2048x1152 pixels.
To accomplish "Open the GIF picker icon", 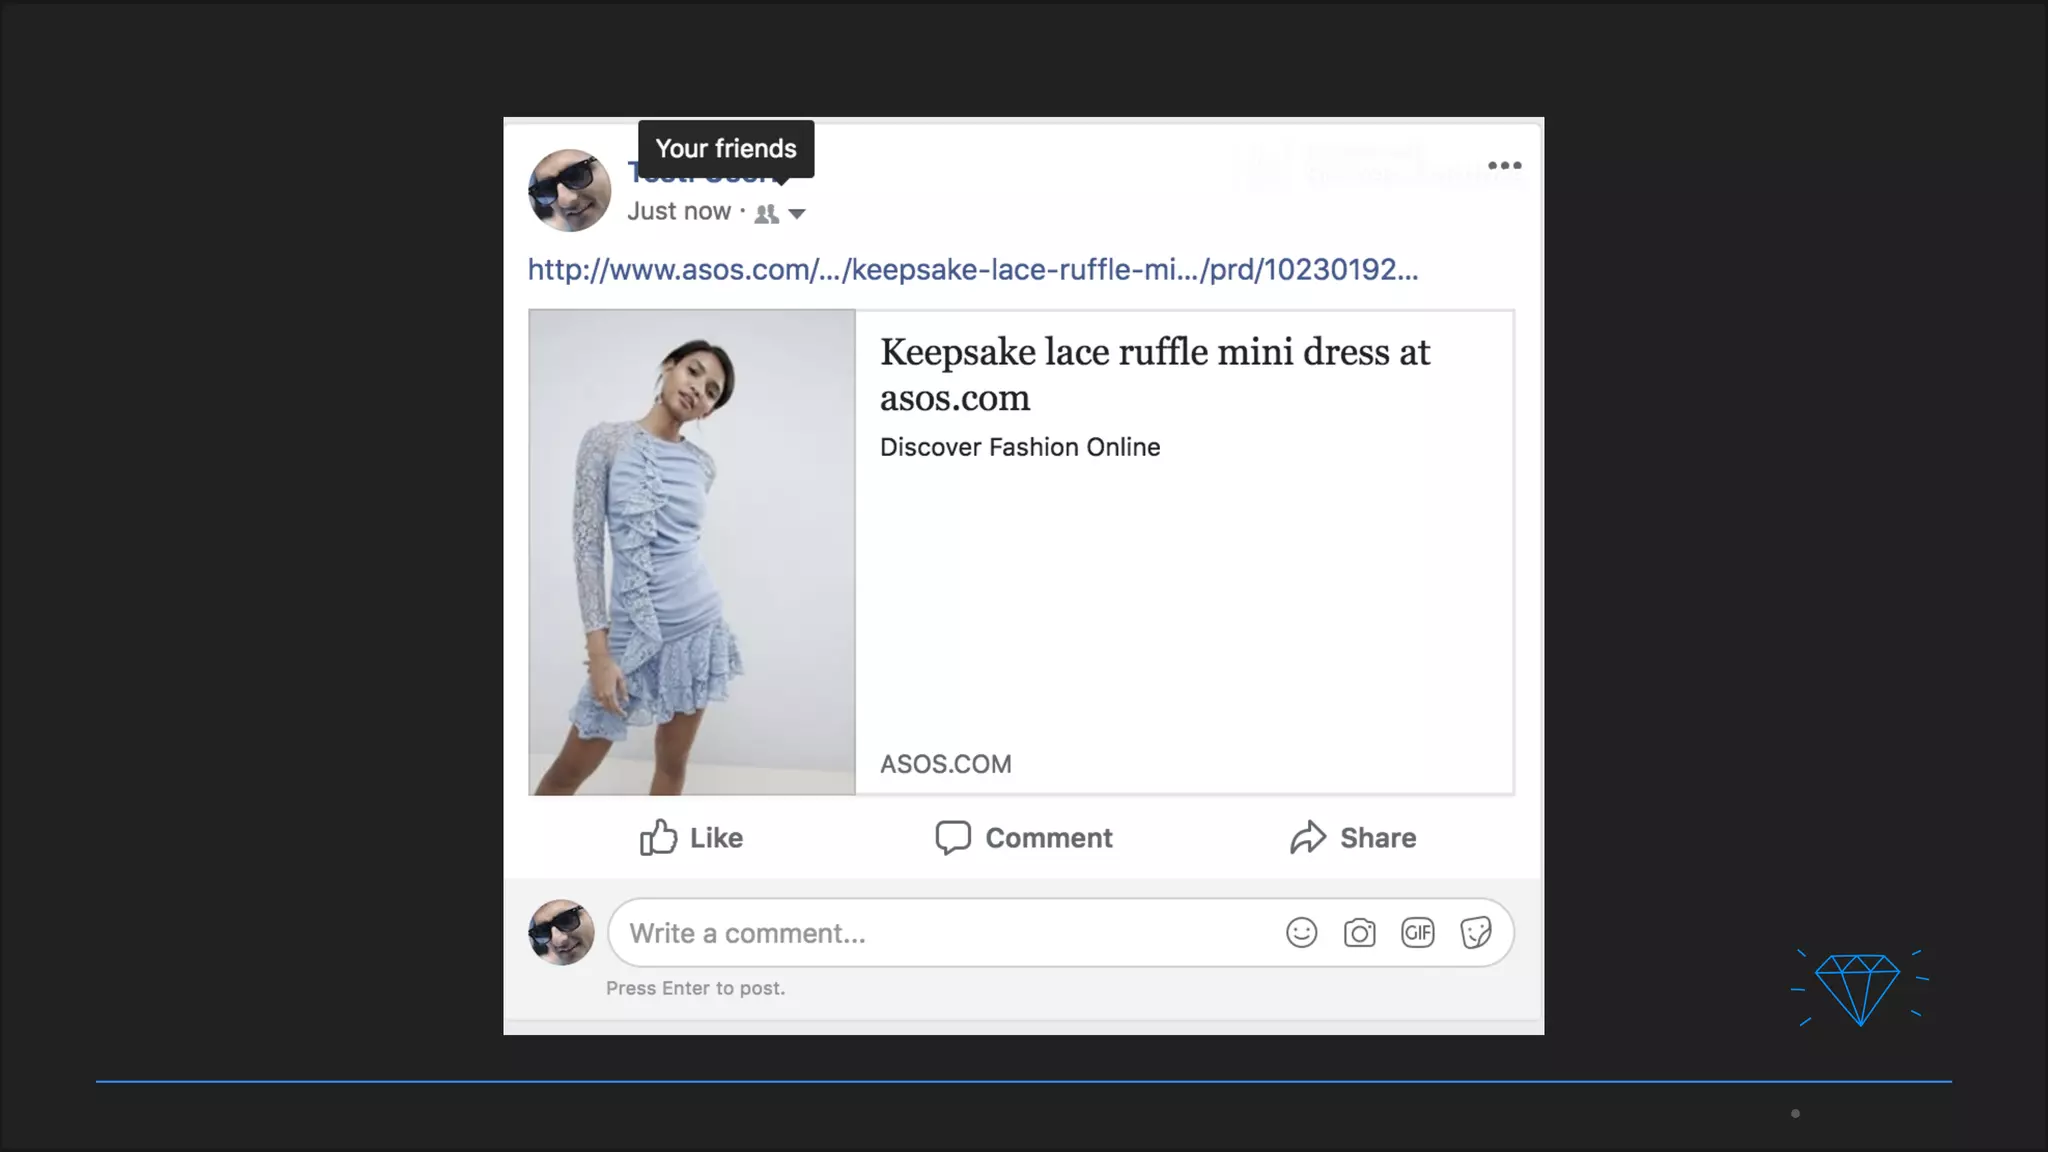I will coord(1417,933).
